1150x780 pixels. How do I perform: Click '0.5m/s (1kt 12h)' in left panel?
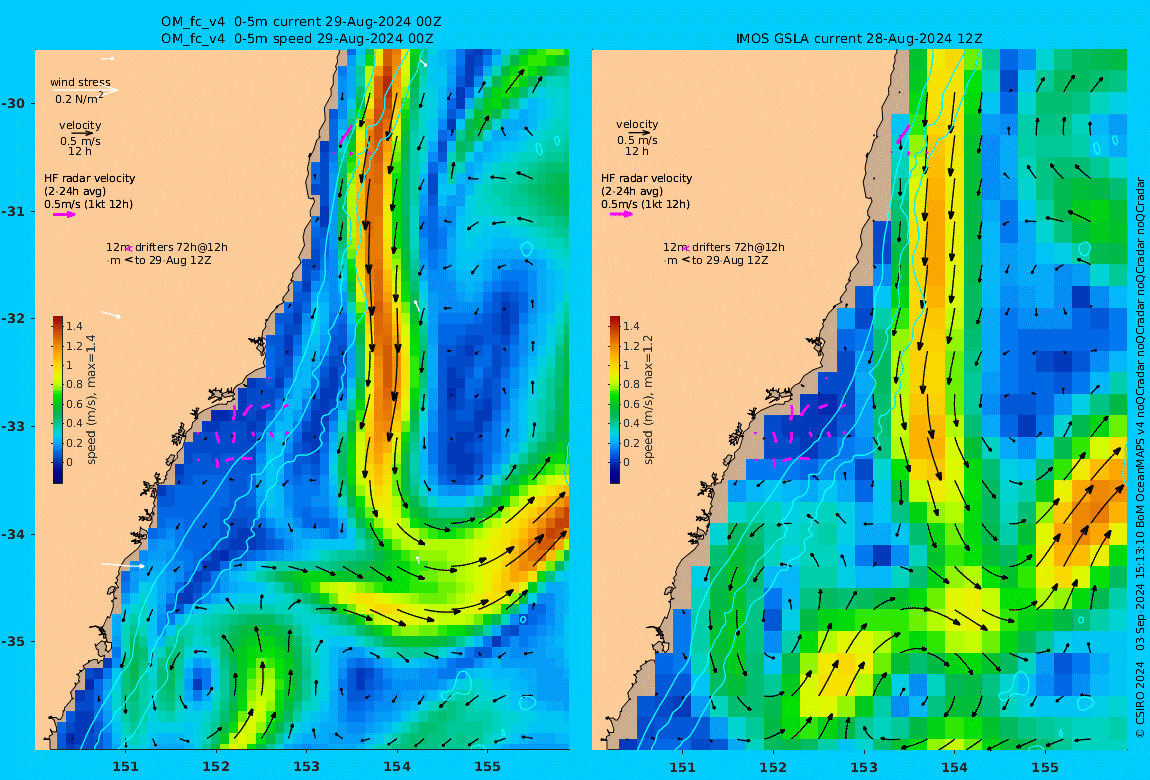tap(89, 205)
